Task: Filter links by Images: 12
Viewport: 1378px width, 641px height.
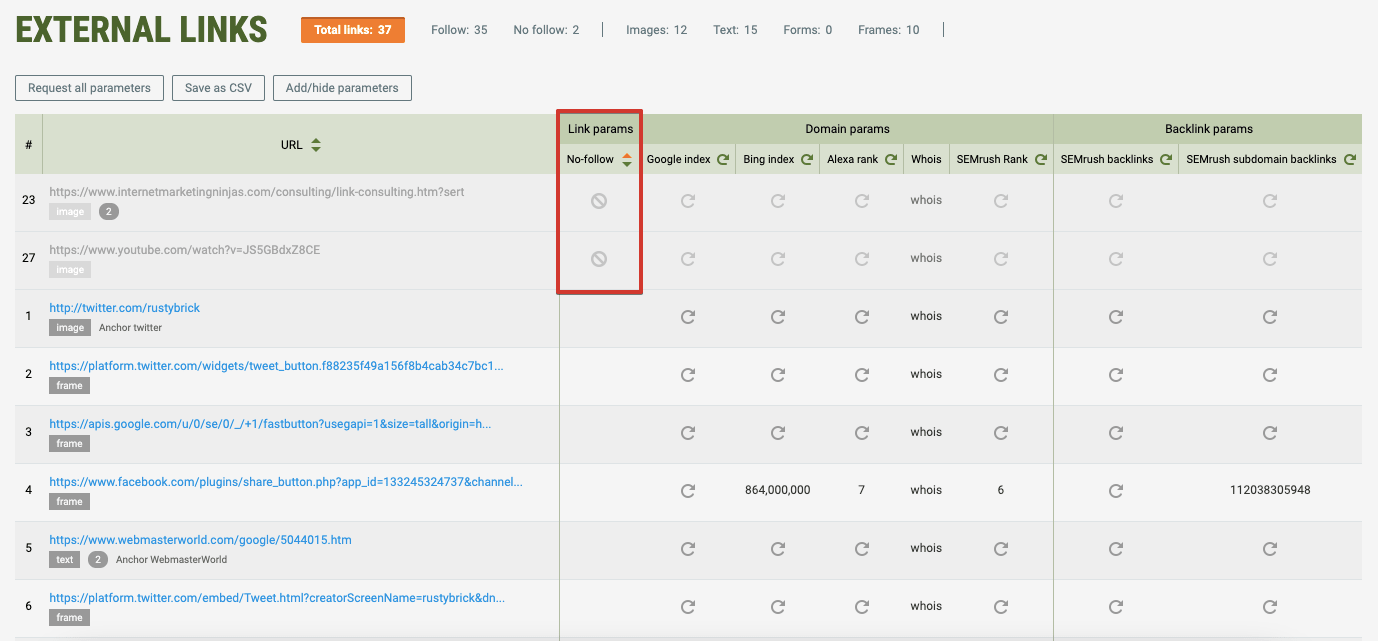Action: 656,30
